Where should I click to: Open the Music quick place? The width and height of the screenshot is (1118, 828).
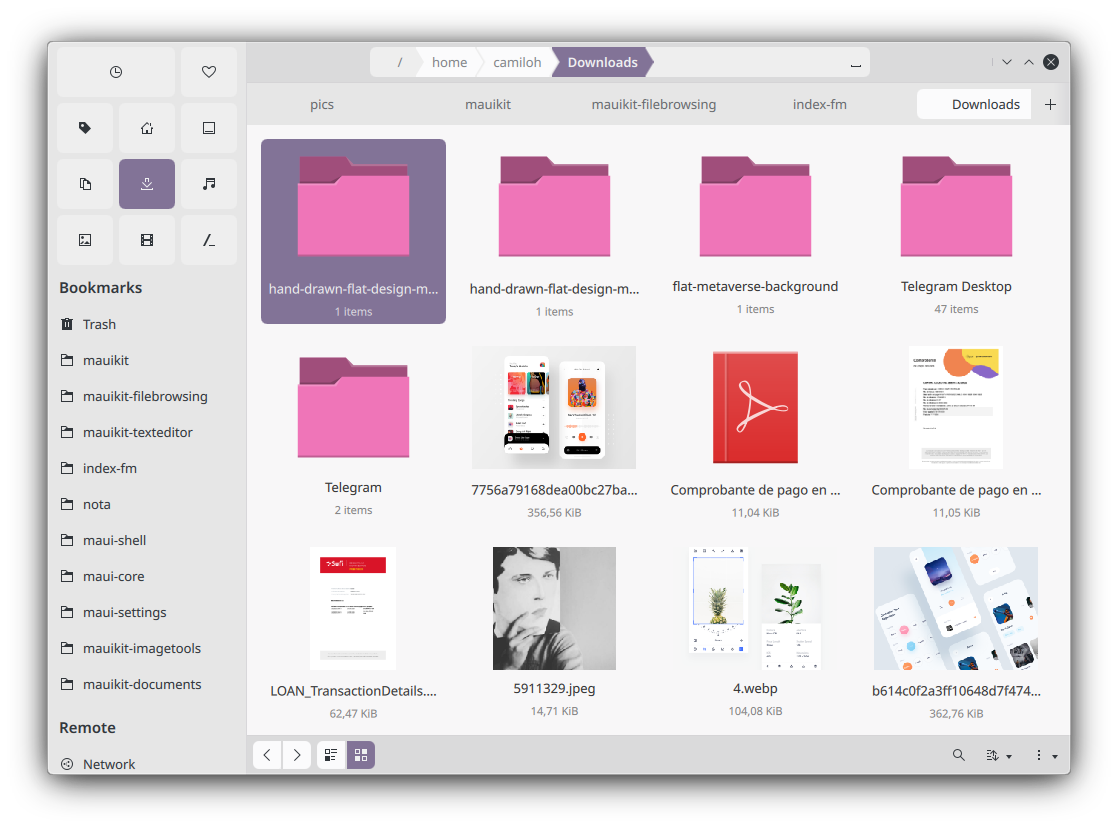[x=208, y=184]
